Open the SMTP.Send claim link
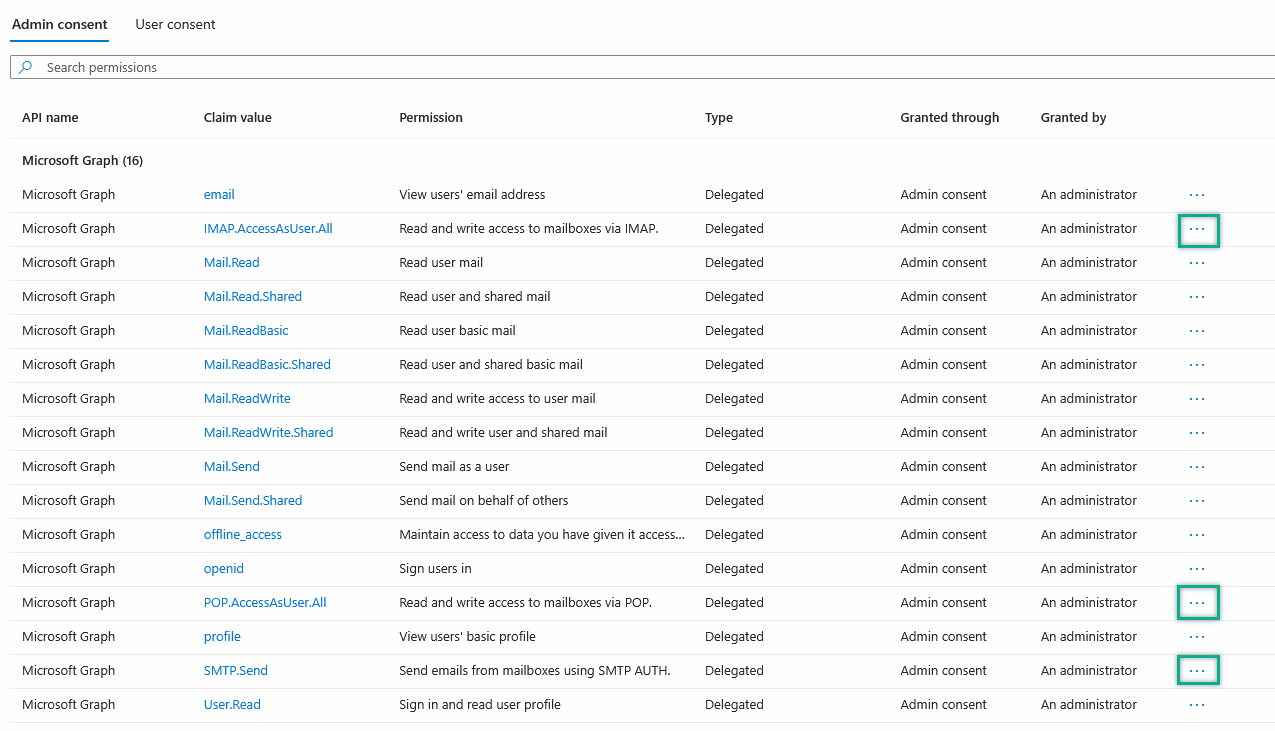1275x731 pixels. [236, 670]
